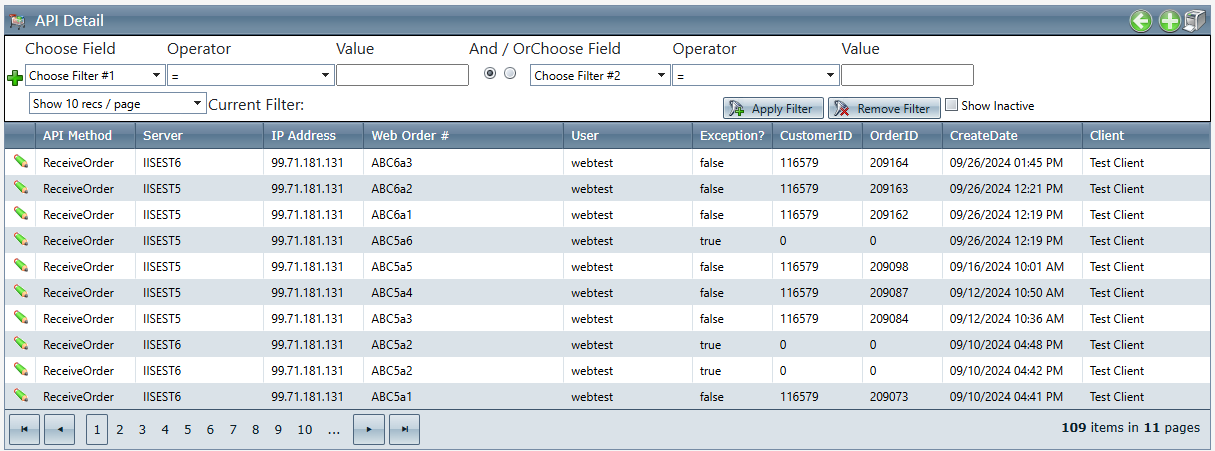The width and height of the screenshot is (1215, 451).
Task: Click edit pencil for order ABC5a6
Action: point(20,240)
